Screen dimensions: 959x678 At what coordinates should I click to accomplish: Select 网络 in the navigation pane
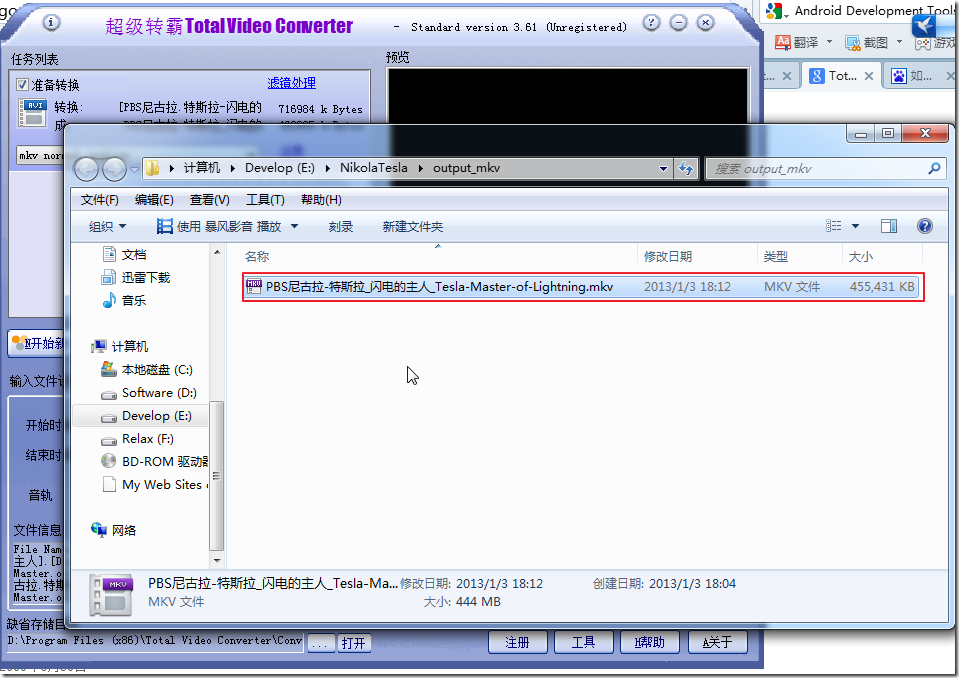click(x=114, y=530)
